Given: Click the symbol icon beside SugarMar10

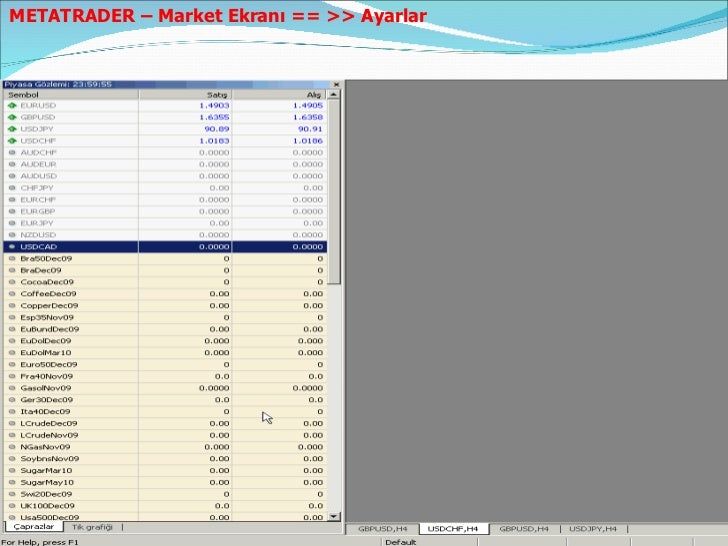Looking at the screenshot, I should tap(12, 471).
